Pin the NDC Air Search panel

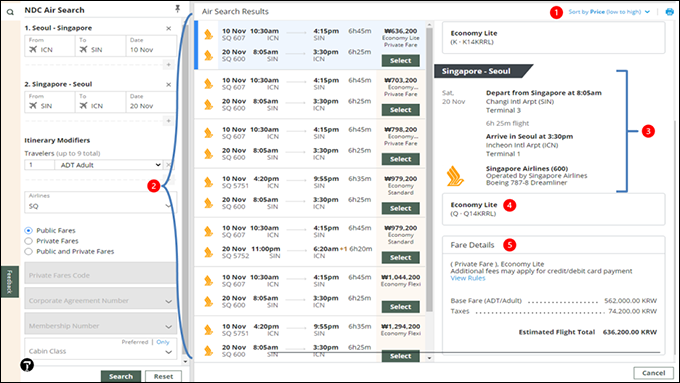[x=177, y=9]
